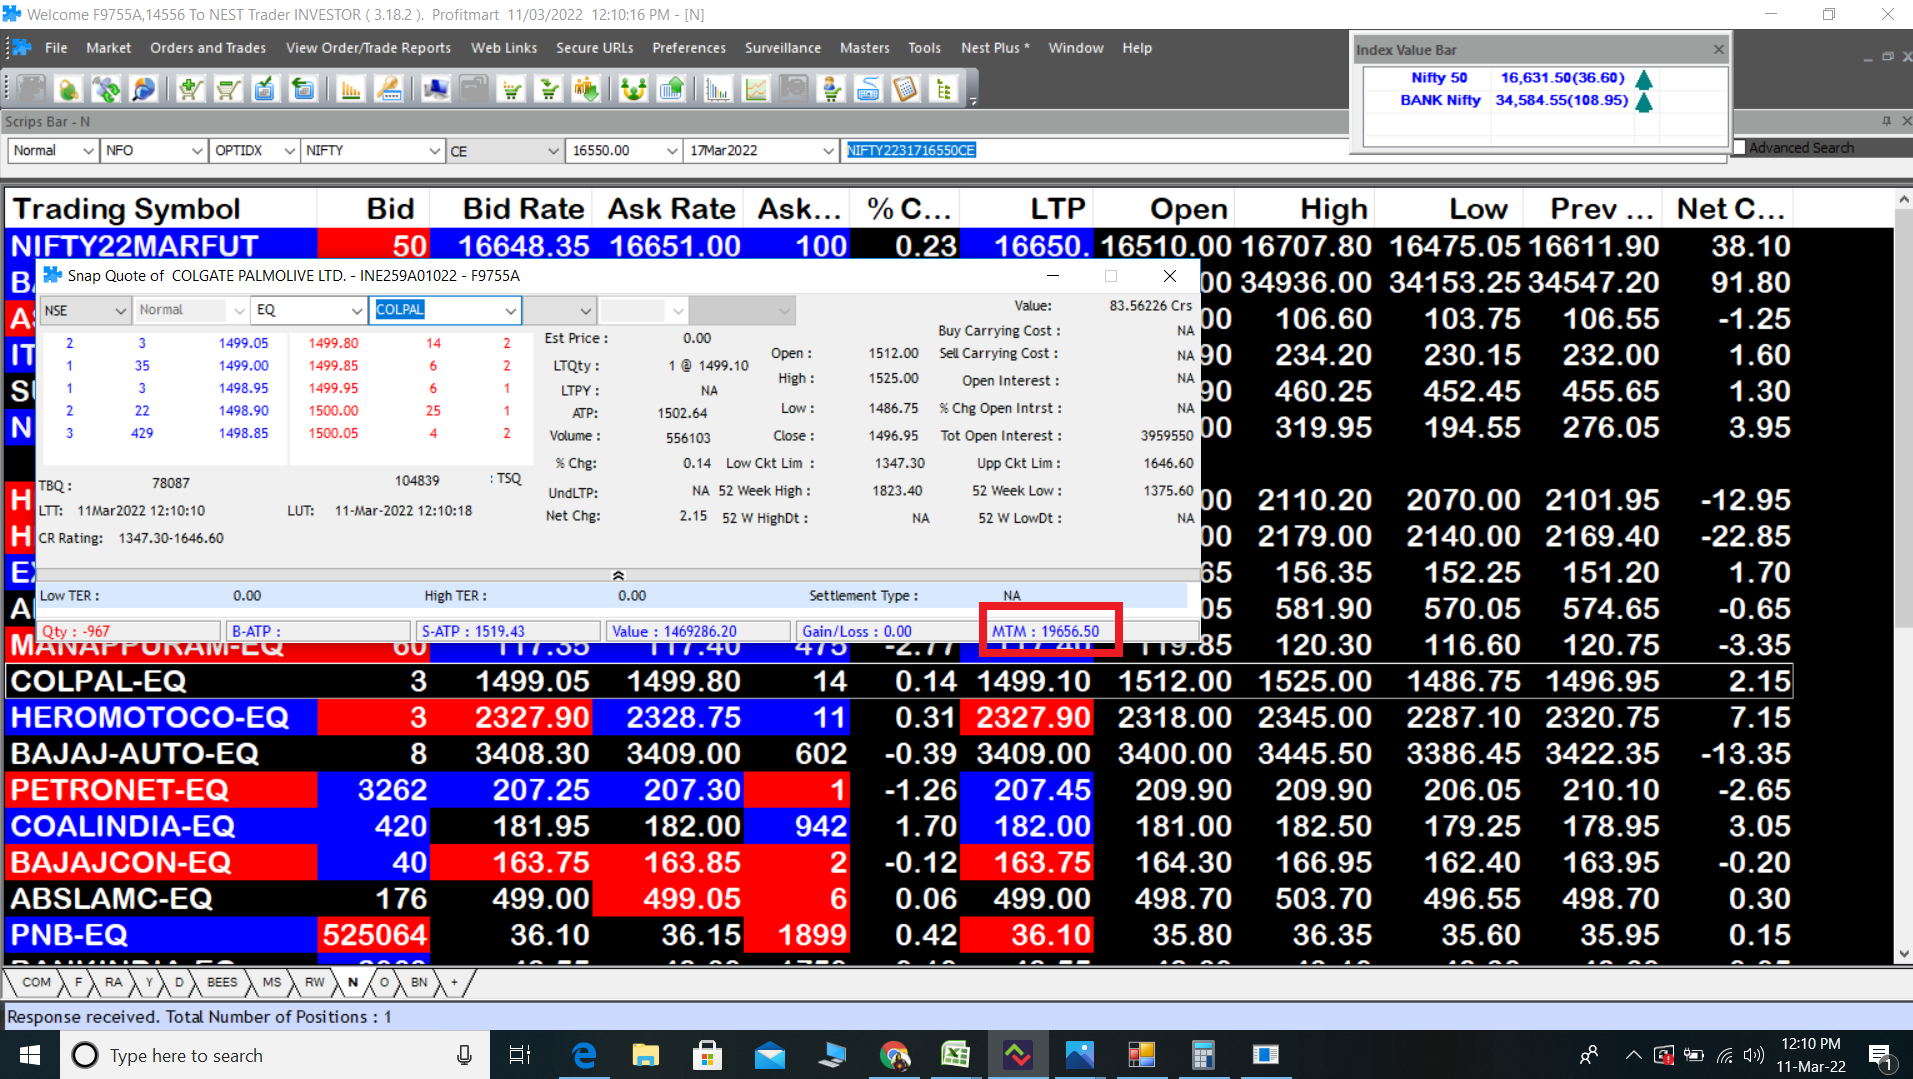Open the Preferences menu

(689, 48)
